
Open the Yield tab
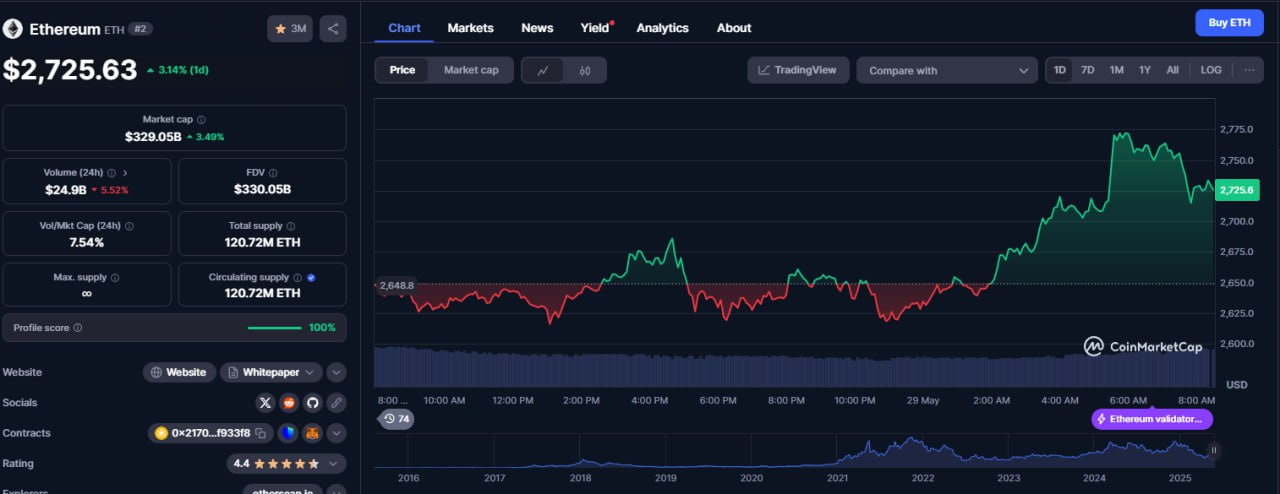[595, 28]
